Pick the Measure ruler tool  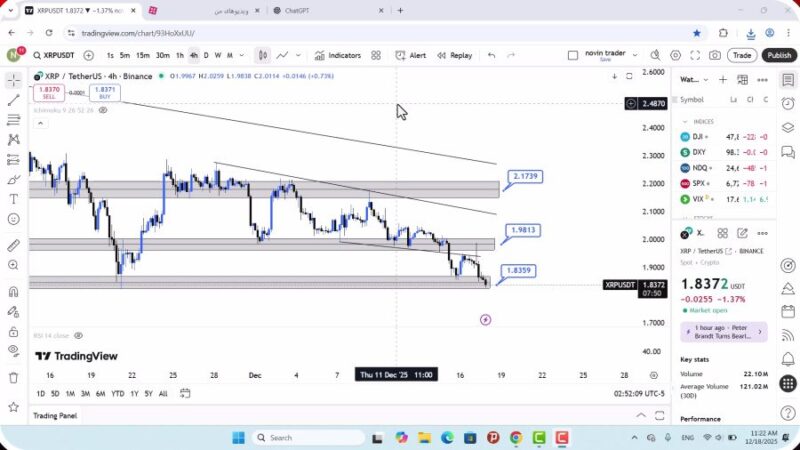point(13,245)
